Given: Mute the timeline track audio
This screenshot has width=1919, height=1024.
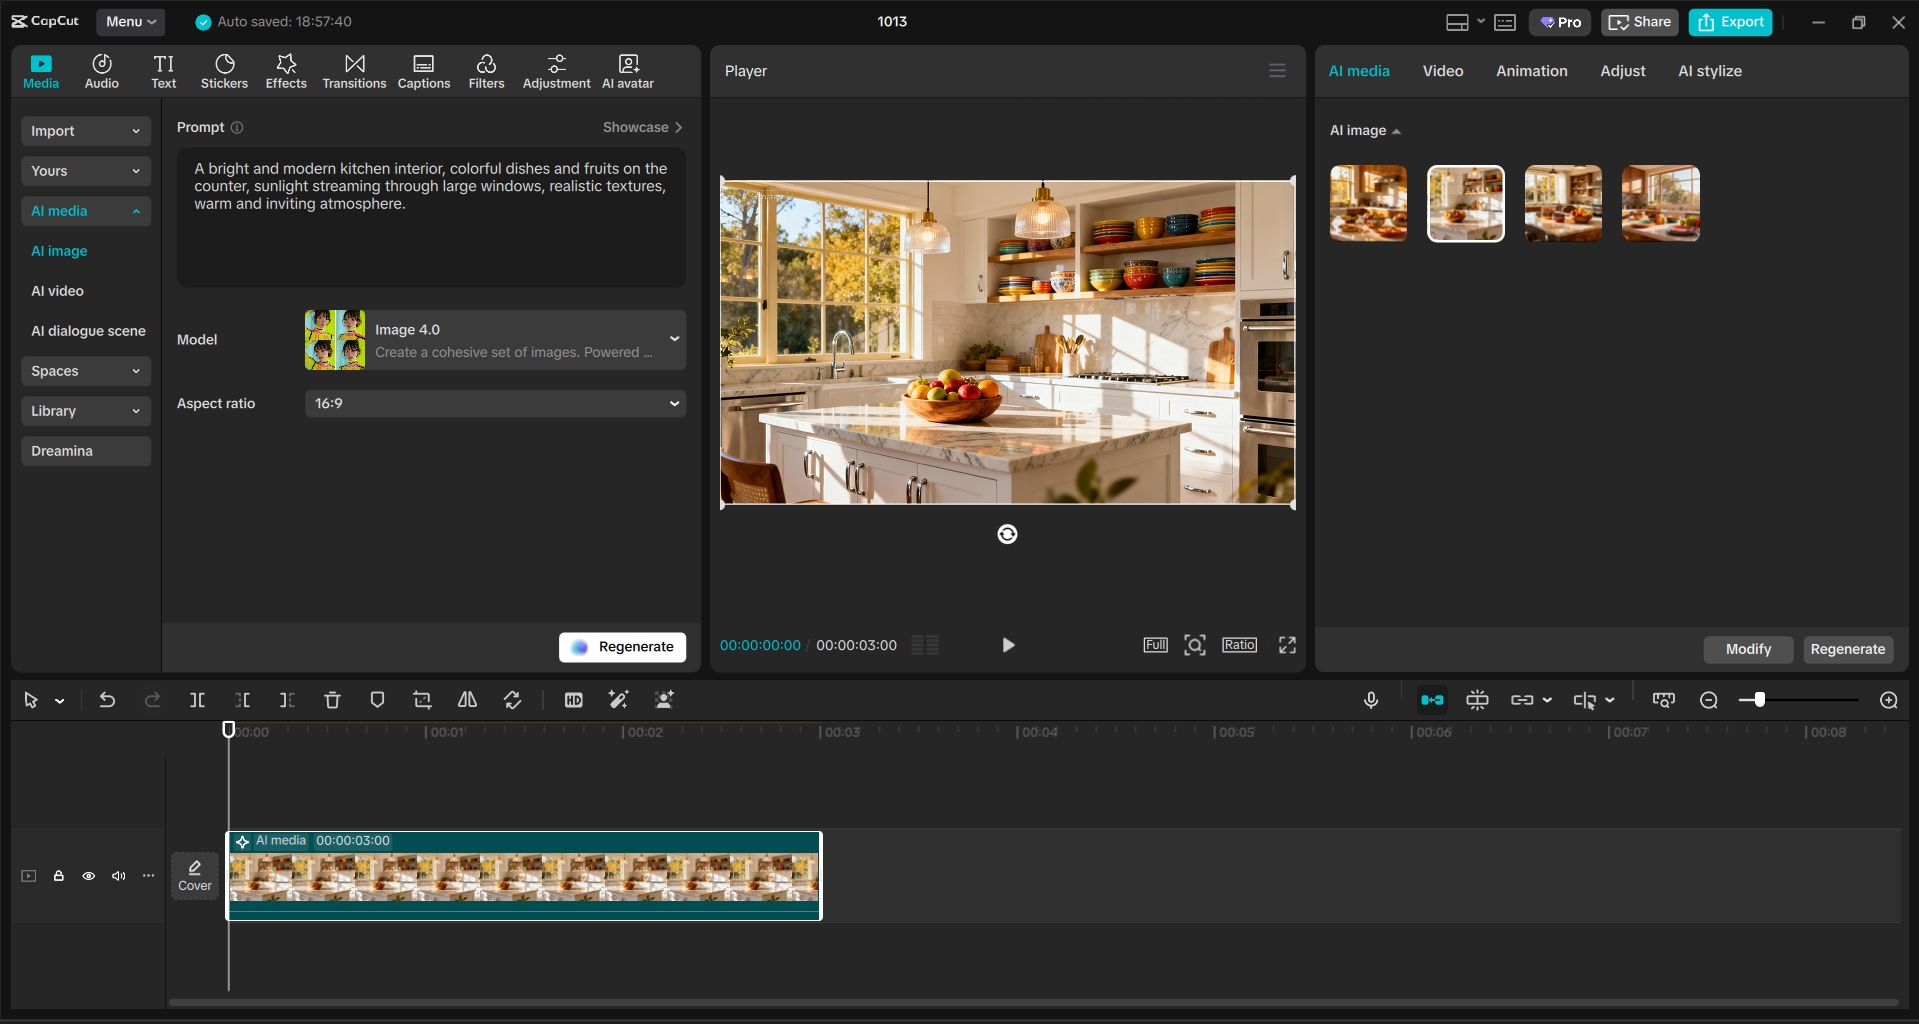Looking at the screenshot, I should [x=118, y=876].
